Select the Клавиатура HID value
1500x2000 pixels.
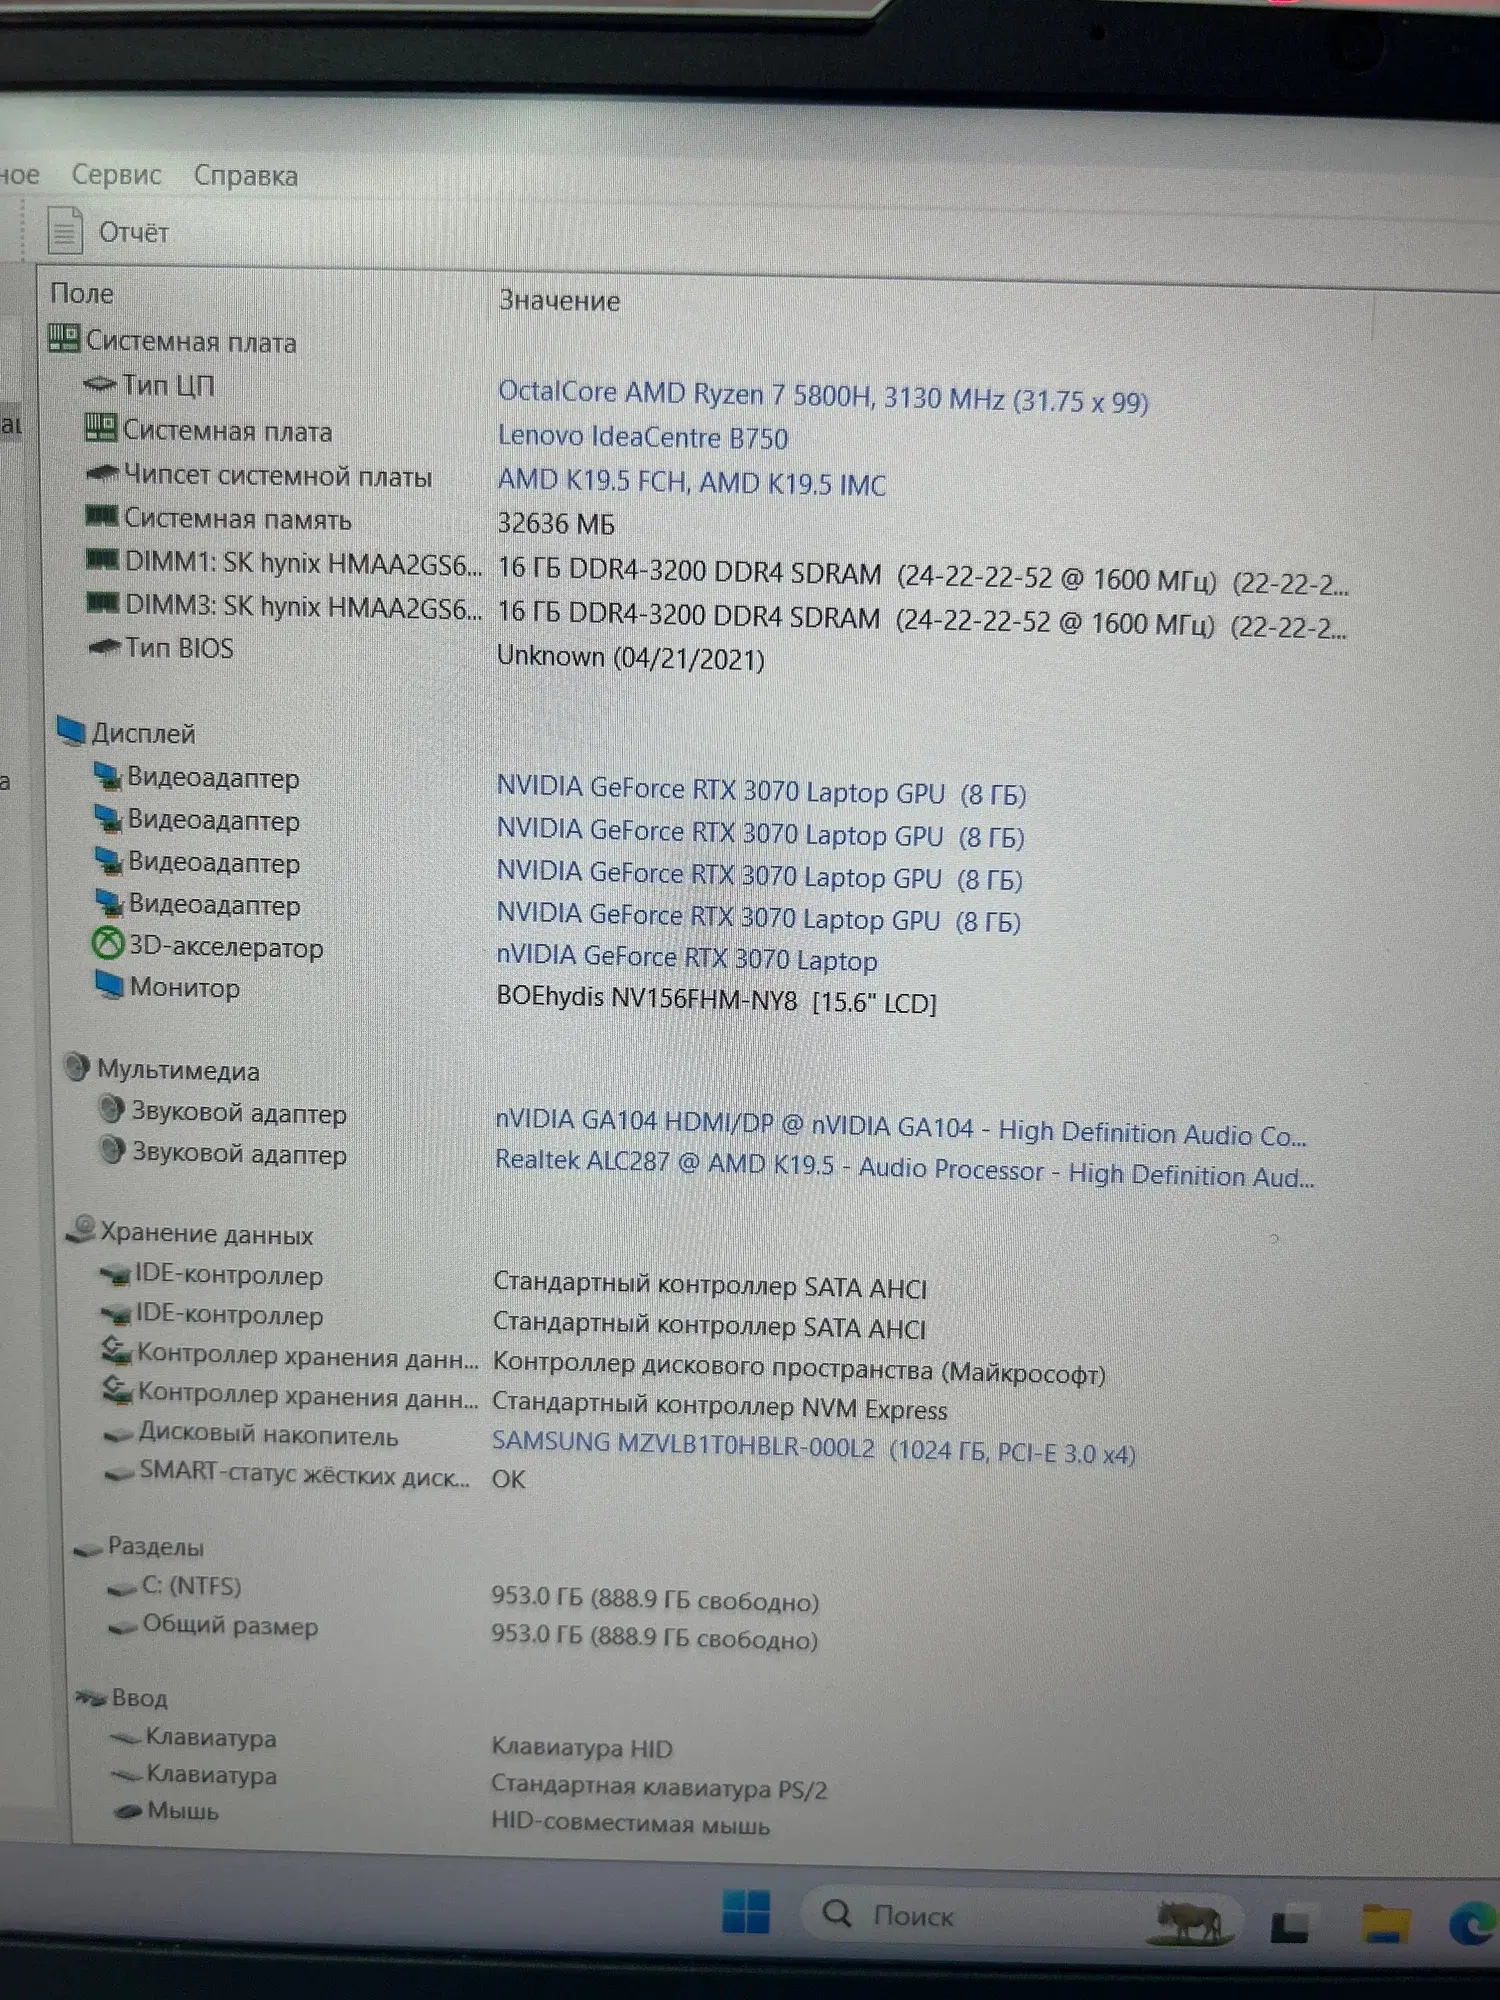[581, 1747]
